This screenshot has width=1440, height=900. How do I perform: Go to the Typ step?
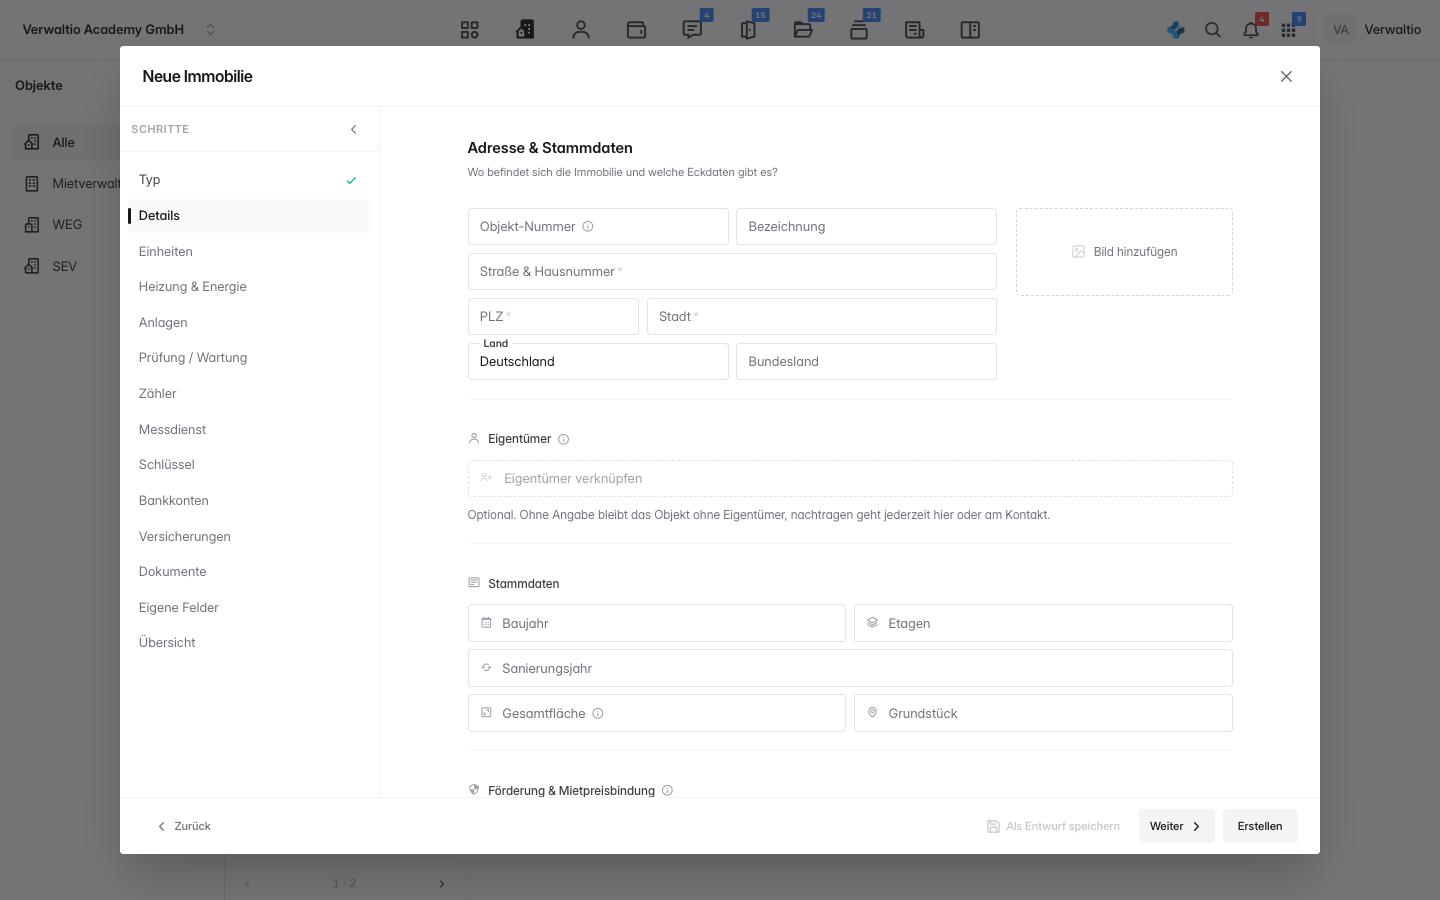[249, 180]
